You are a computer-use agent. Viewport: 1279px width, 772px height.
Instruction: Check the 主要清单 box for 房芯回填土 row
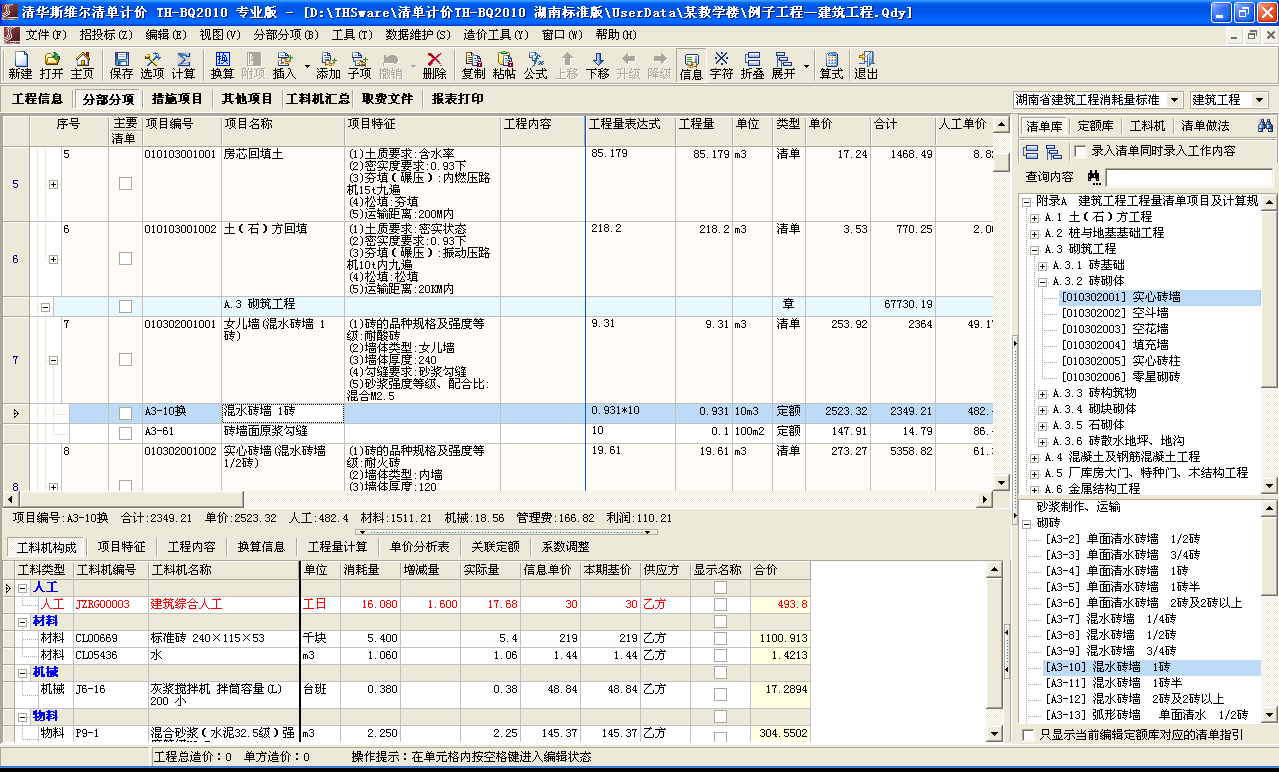125,184
